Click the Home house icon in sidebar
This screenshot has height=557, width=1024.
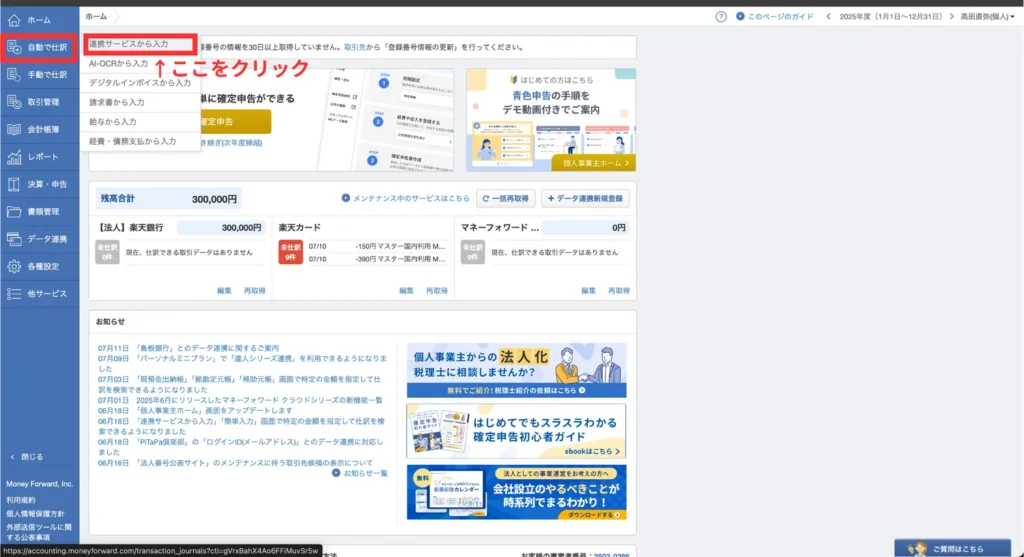(x=14, y=20)
